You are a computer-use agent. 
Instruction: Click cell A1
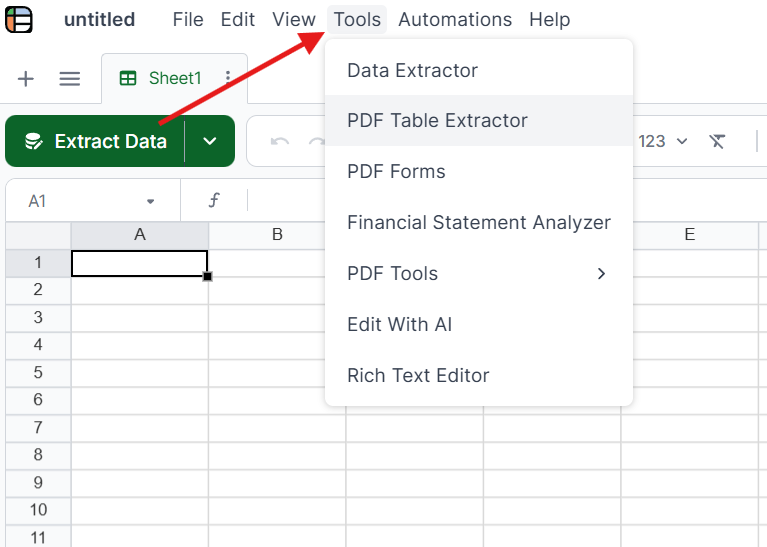[x=139, y=263]
